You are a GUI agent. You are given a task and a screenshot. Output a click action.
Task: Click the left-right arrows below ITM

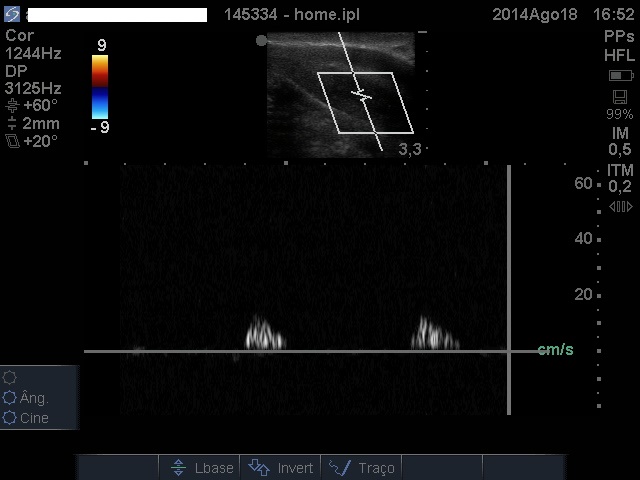(x=620, y=206)
